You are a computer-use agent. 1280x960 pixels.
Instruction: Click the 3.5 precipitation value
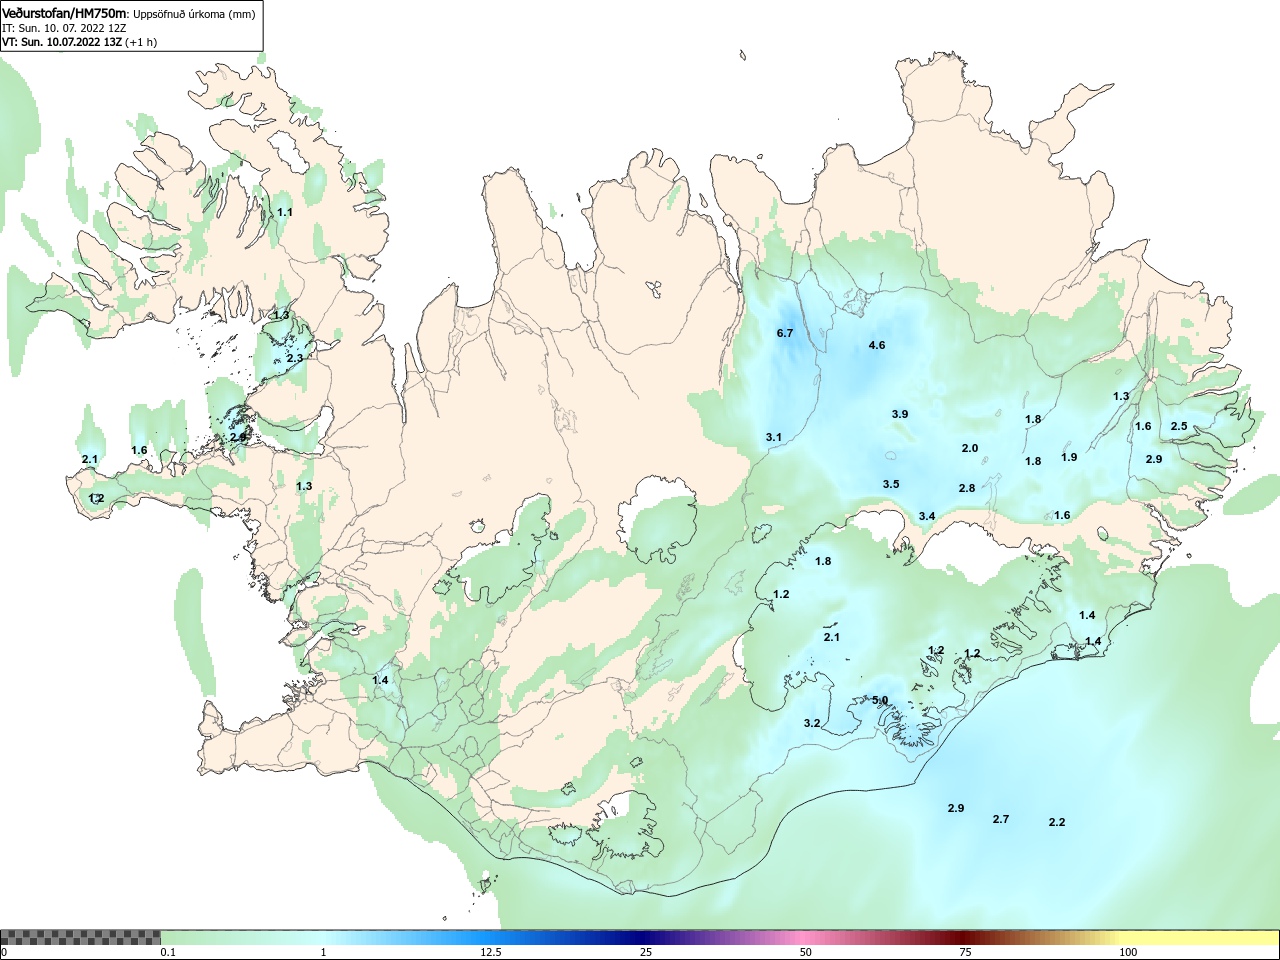[891, 484]
